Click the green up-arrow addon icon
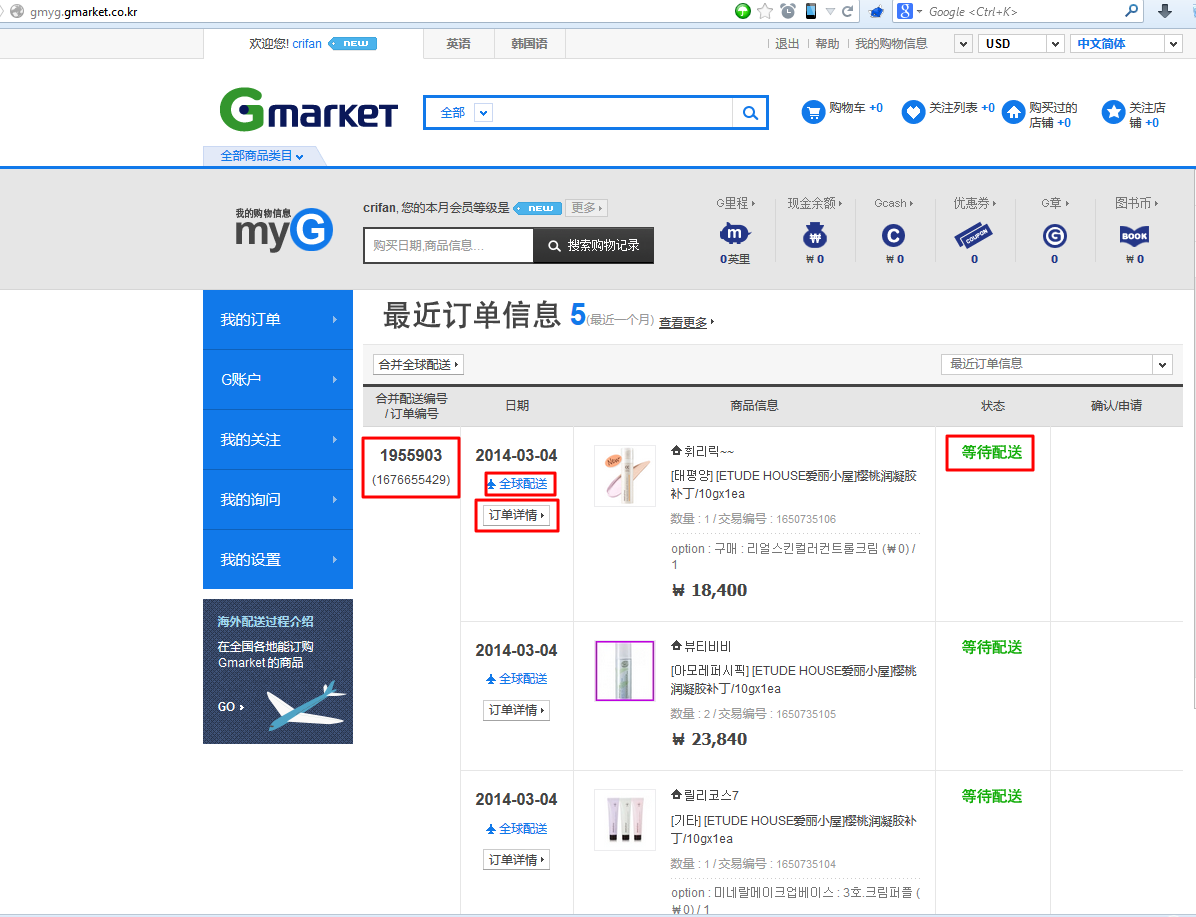Image resolution: width=1196 pixels, height=917 pixels. [742, 11]
